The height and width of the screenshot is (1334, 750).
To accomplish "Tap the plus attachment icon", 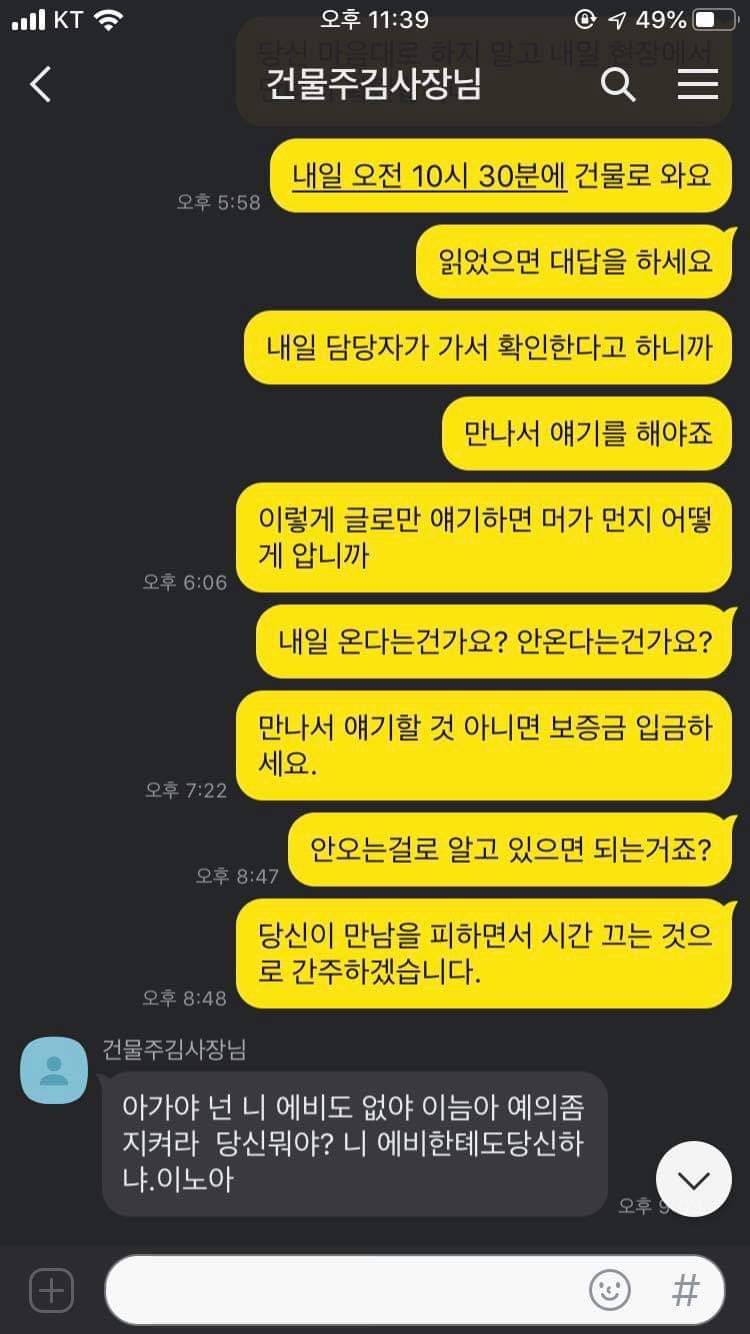I will pos(51,1290).
